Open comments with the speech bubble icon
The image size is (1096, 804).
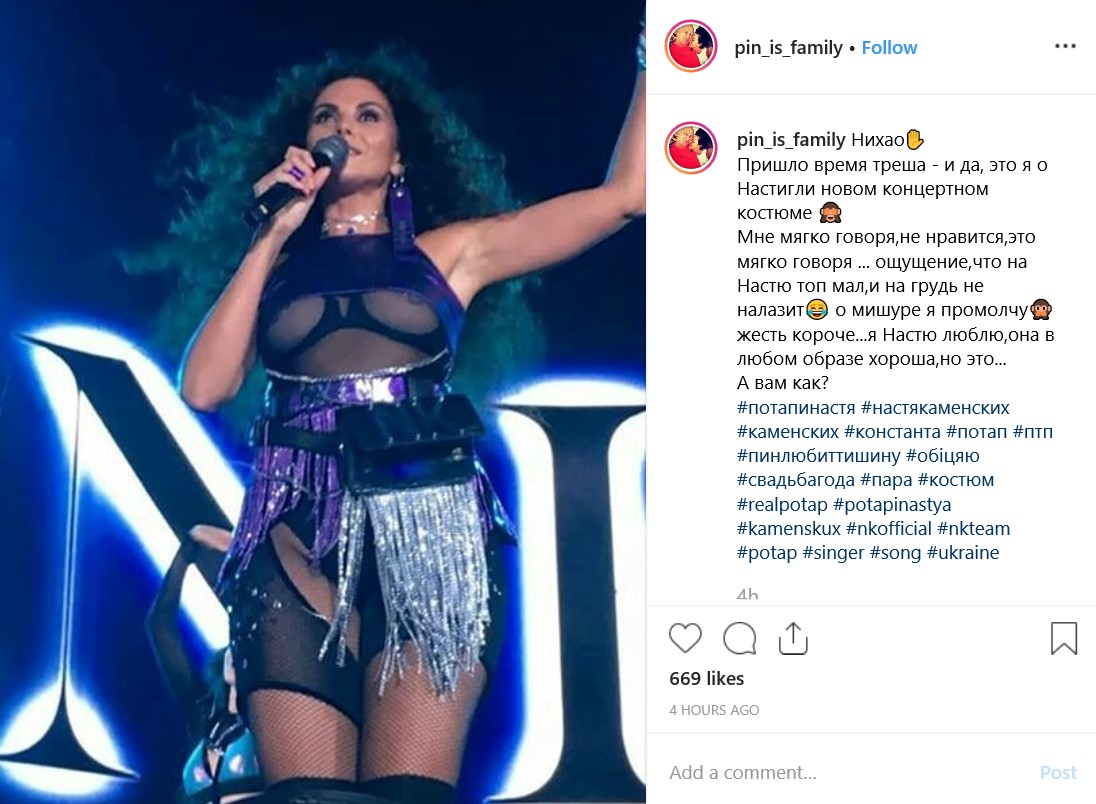click(x=740, y=638)
